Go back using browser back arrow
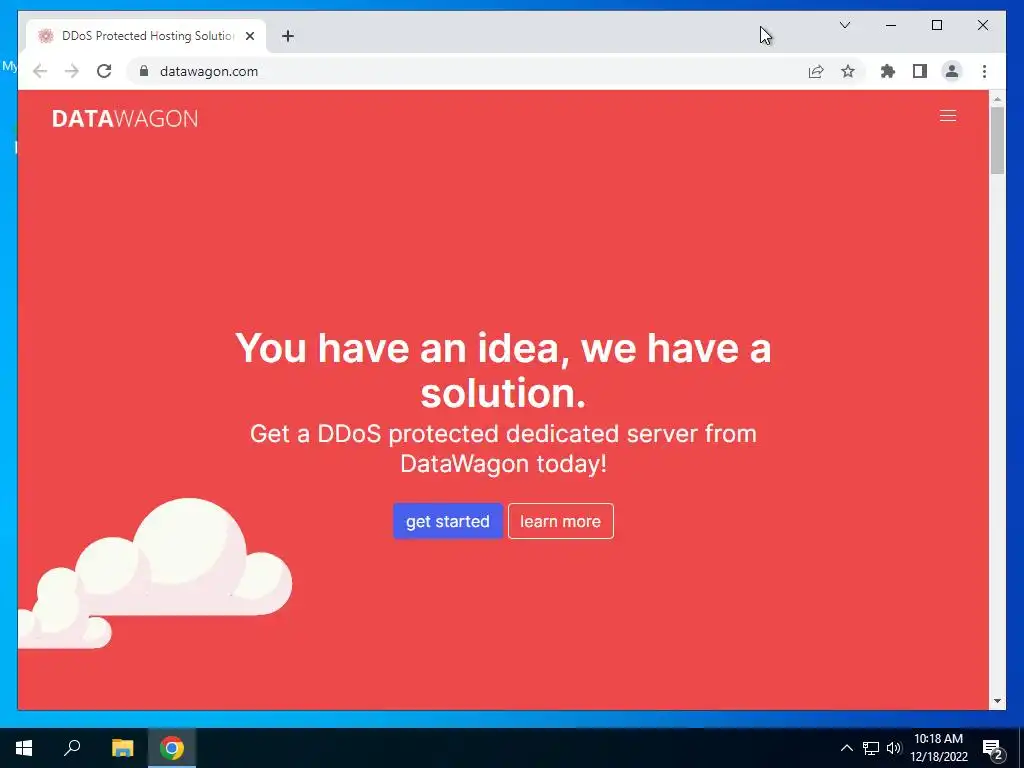The image size is (1024, 768). 40,71
